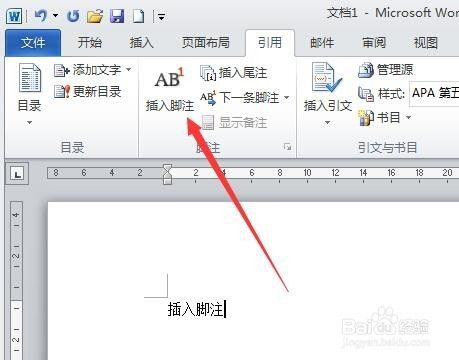Create a new blank document
The height and width of the screenshot is (360, 459).
coord(138,16)
